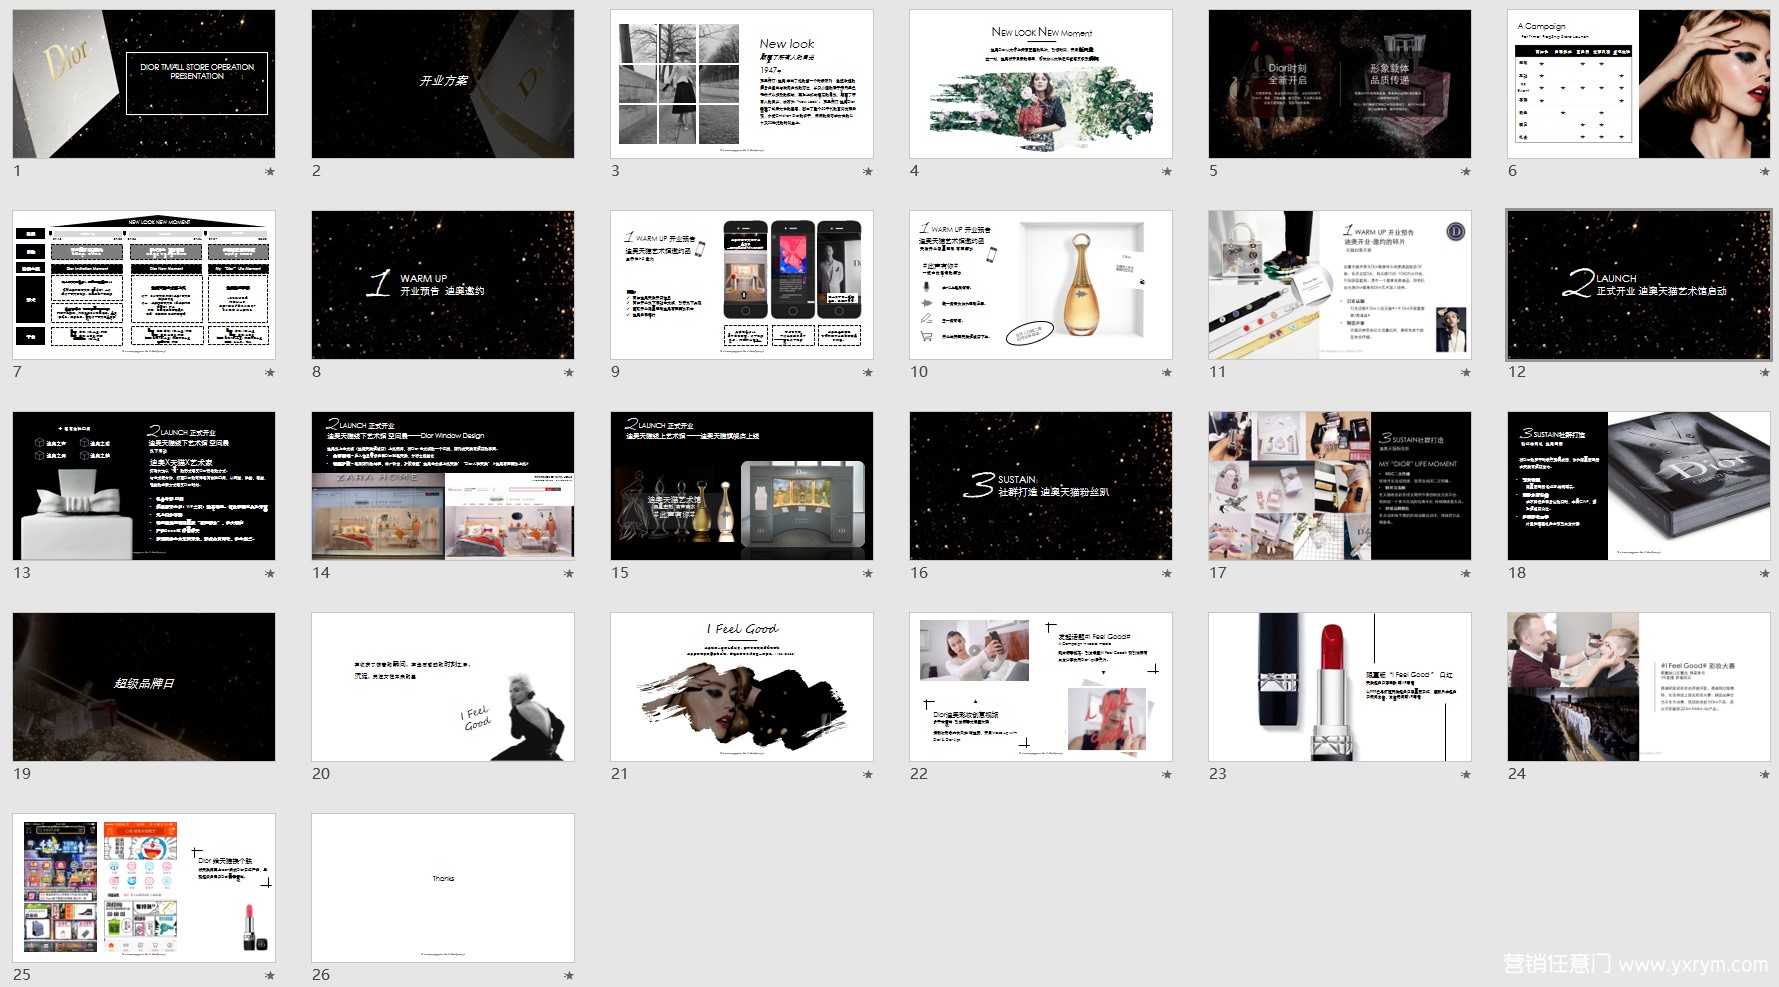Select slide 19 thumbnail titled 超级品牌日

144,687
